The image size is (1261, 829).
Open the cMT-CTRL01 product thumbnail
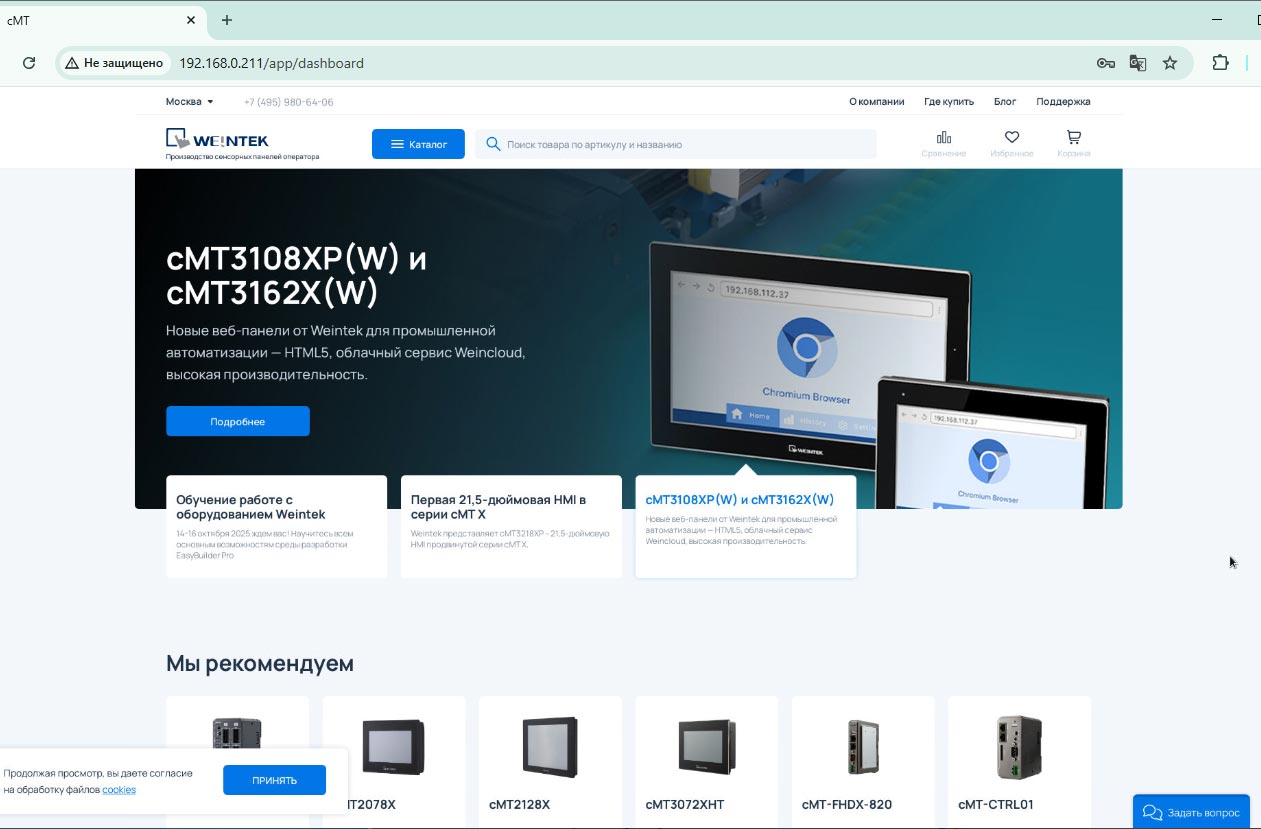click(1018, 748)
